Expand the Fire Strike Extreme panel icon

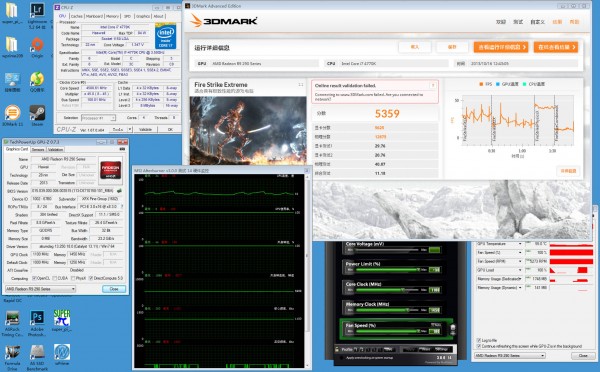pos(301,85)
